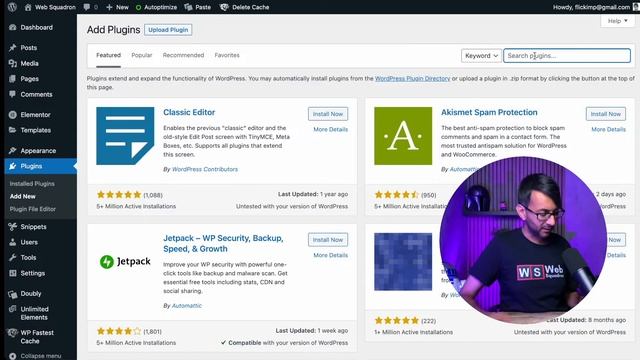Install the Akismet Spam Protection plugin
This screenshot has width=640, height=360.
[606, 114]
